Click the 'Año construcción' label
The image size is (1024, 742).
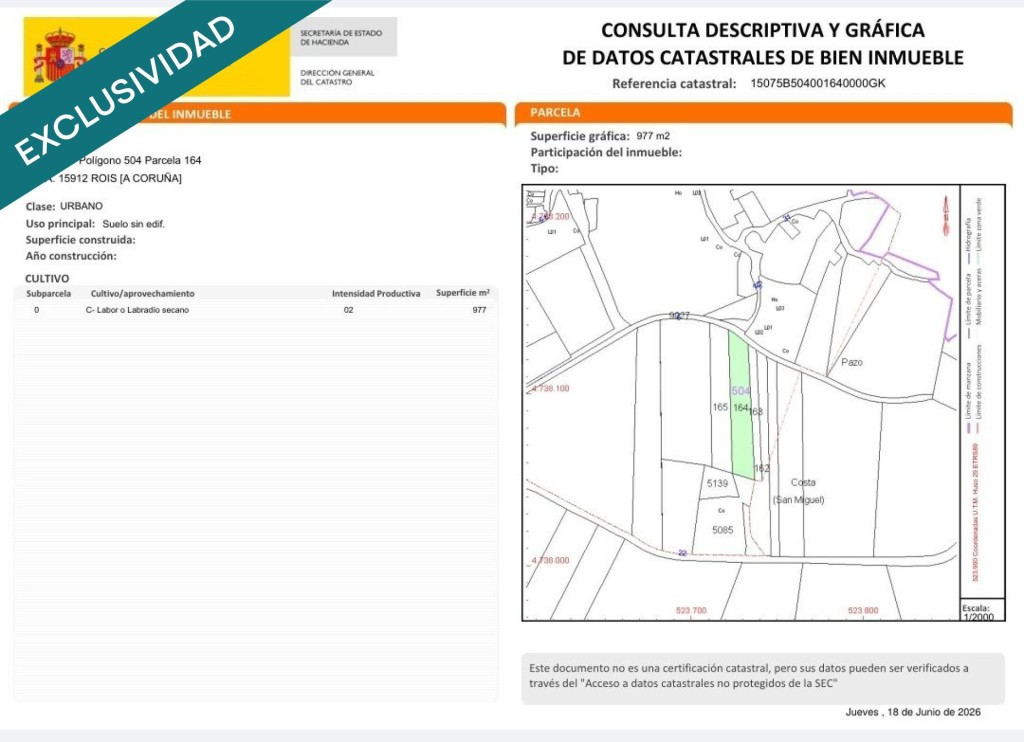71,256
